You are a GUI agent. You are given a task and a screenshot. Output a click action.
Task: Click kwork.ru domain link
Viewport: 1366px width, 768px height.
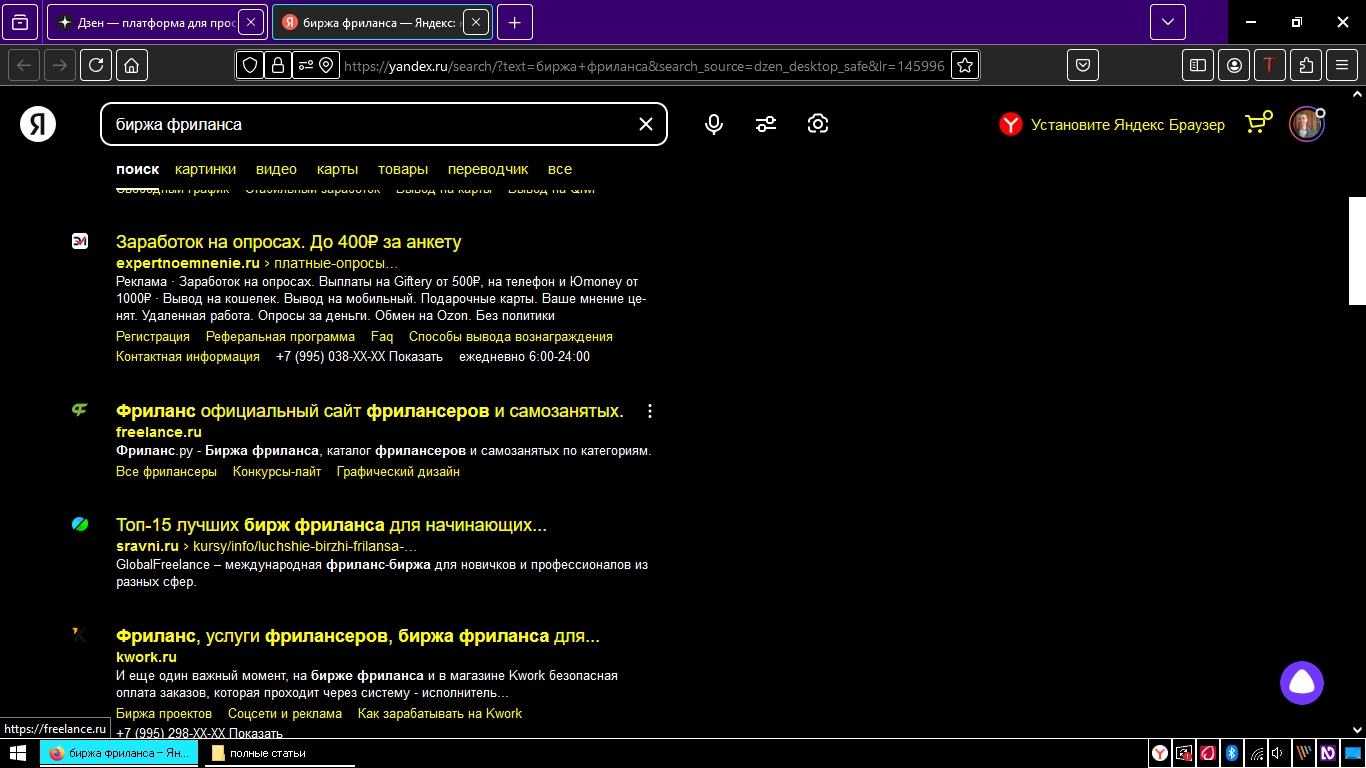(146, 657)
